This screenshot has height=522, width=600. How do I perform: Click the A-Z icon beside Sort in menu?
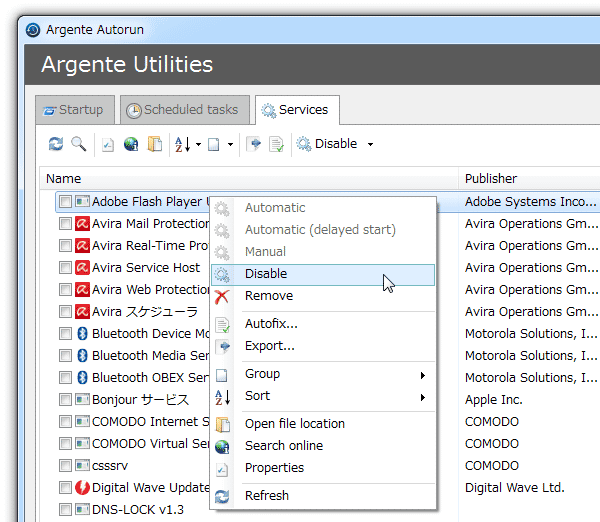[222, 397]
